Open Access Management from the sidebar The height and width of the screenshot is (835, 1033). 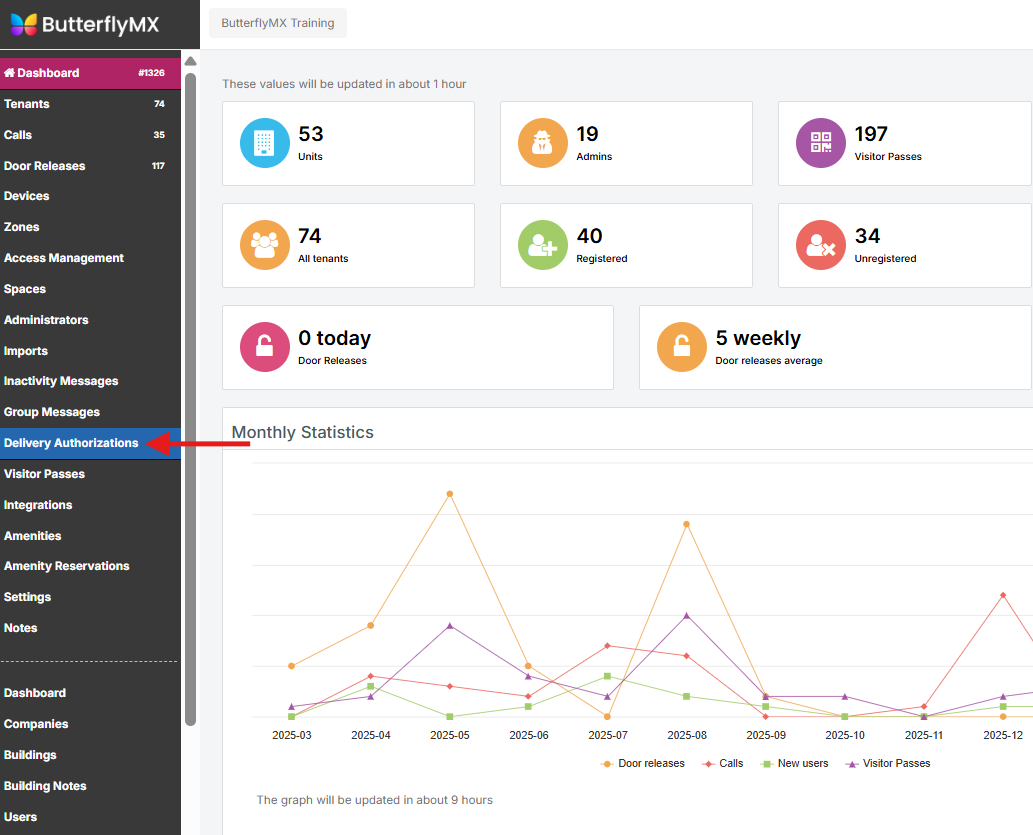64,258
